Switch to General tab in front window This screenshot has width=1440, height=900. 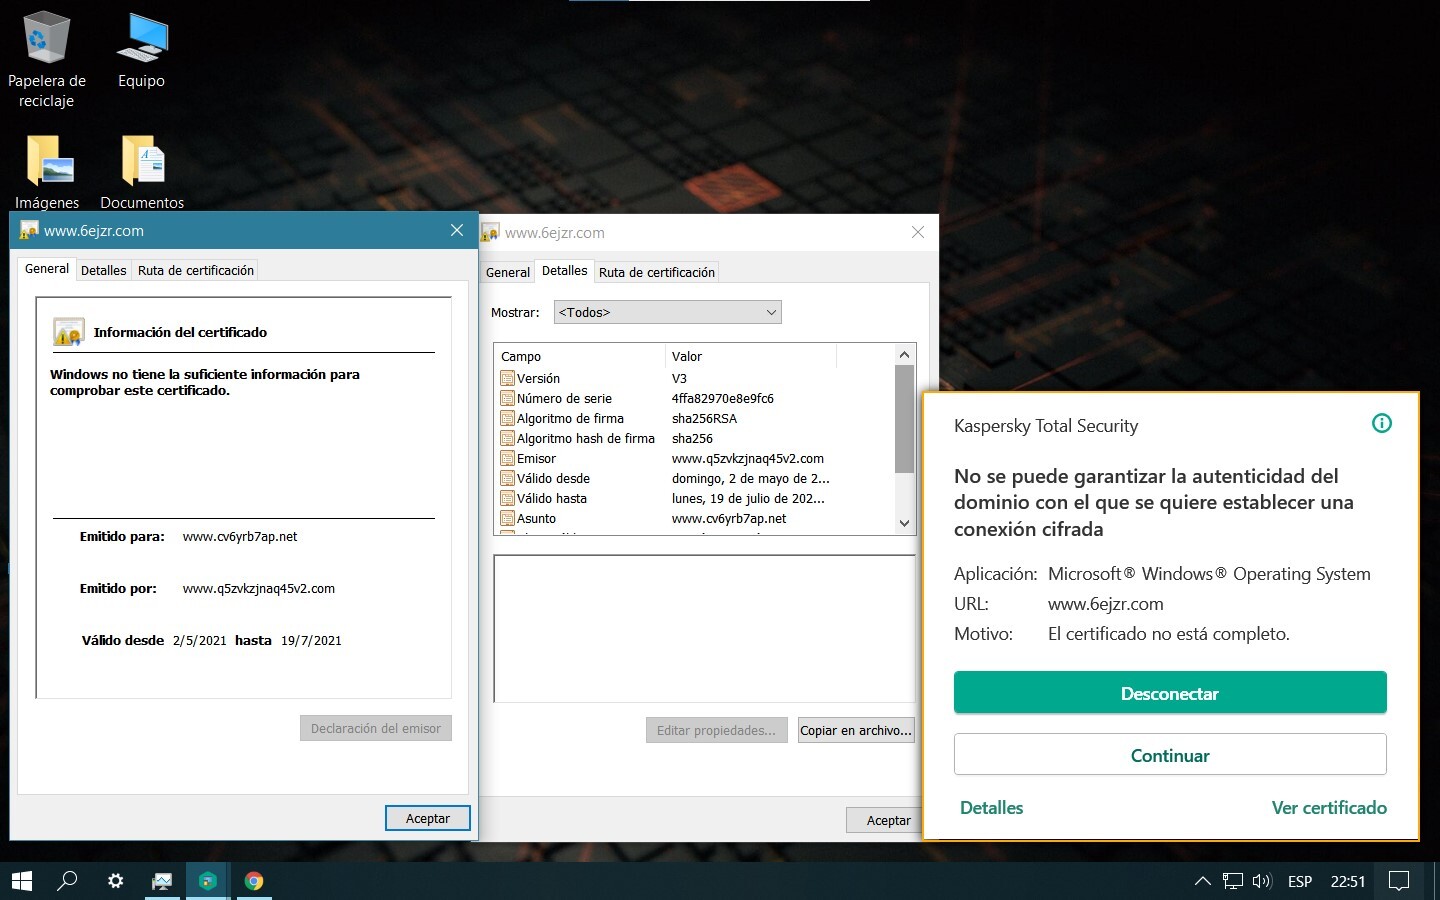[47, 269]
